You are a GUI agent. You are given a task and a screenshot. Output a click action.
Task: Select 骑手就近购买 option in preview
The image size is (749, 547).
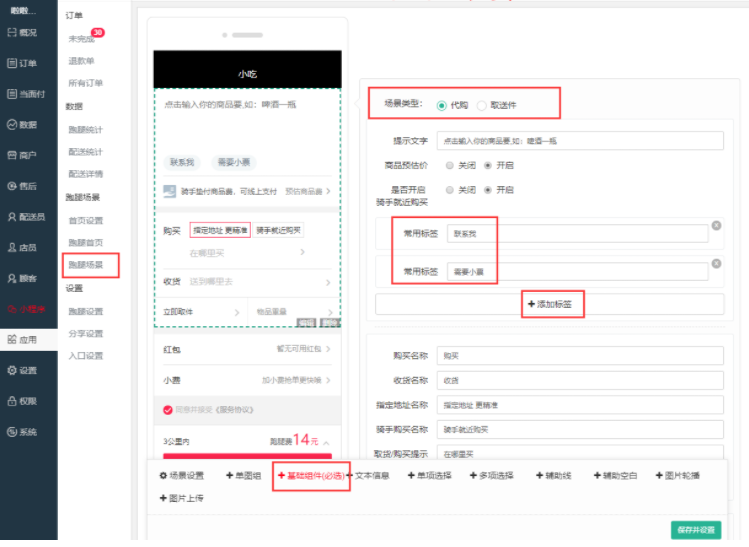[278, 230]
